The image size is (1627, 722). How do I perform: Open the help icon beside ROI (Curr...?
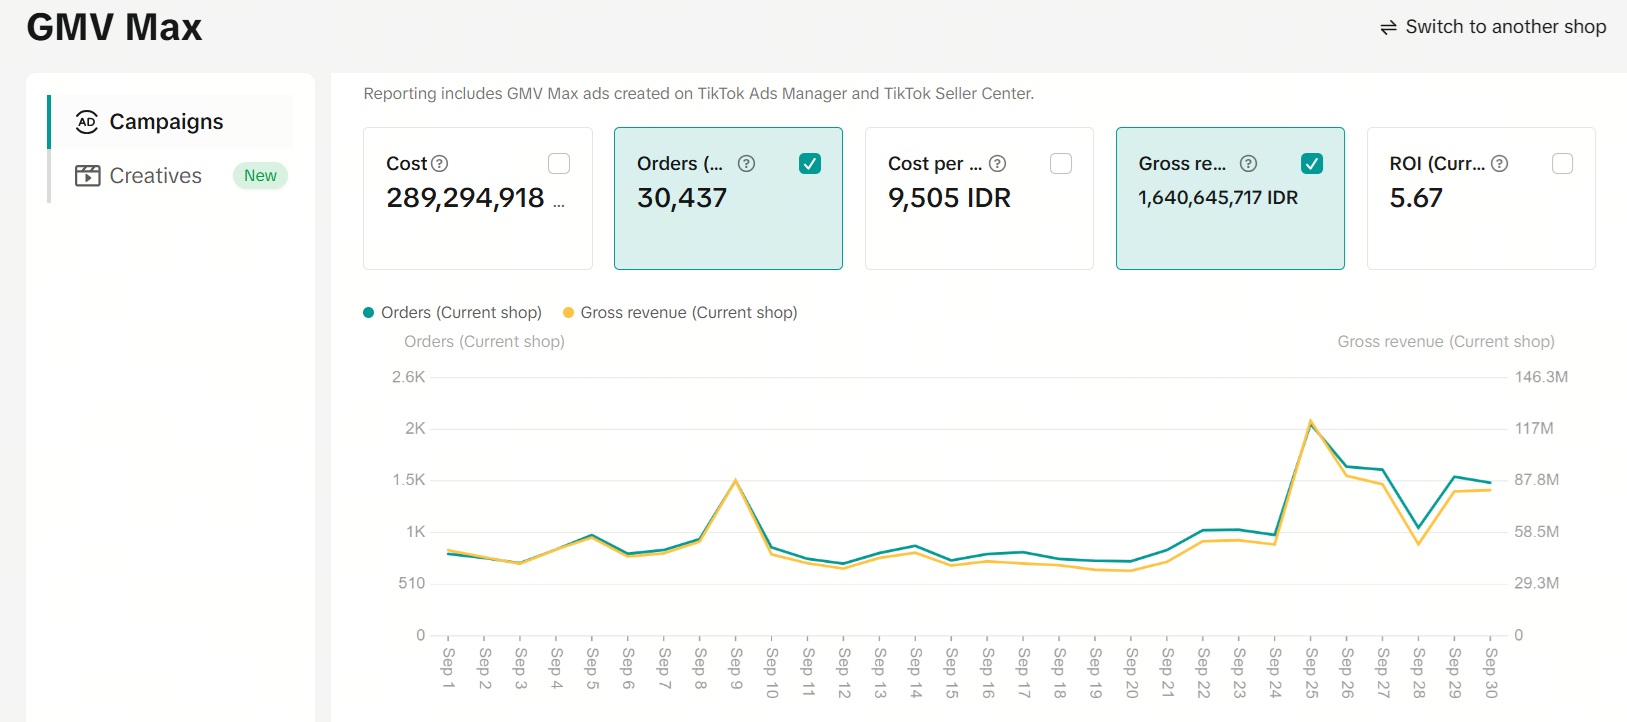[x=1499, y=163]
